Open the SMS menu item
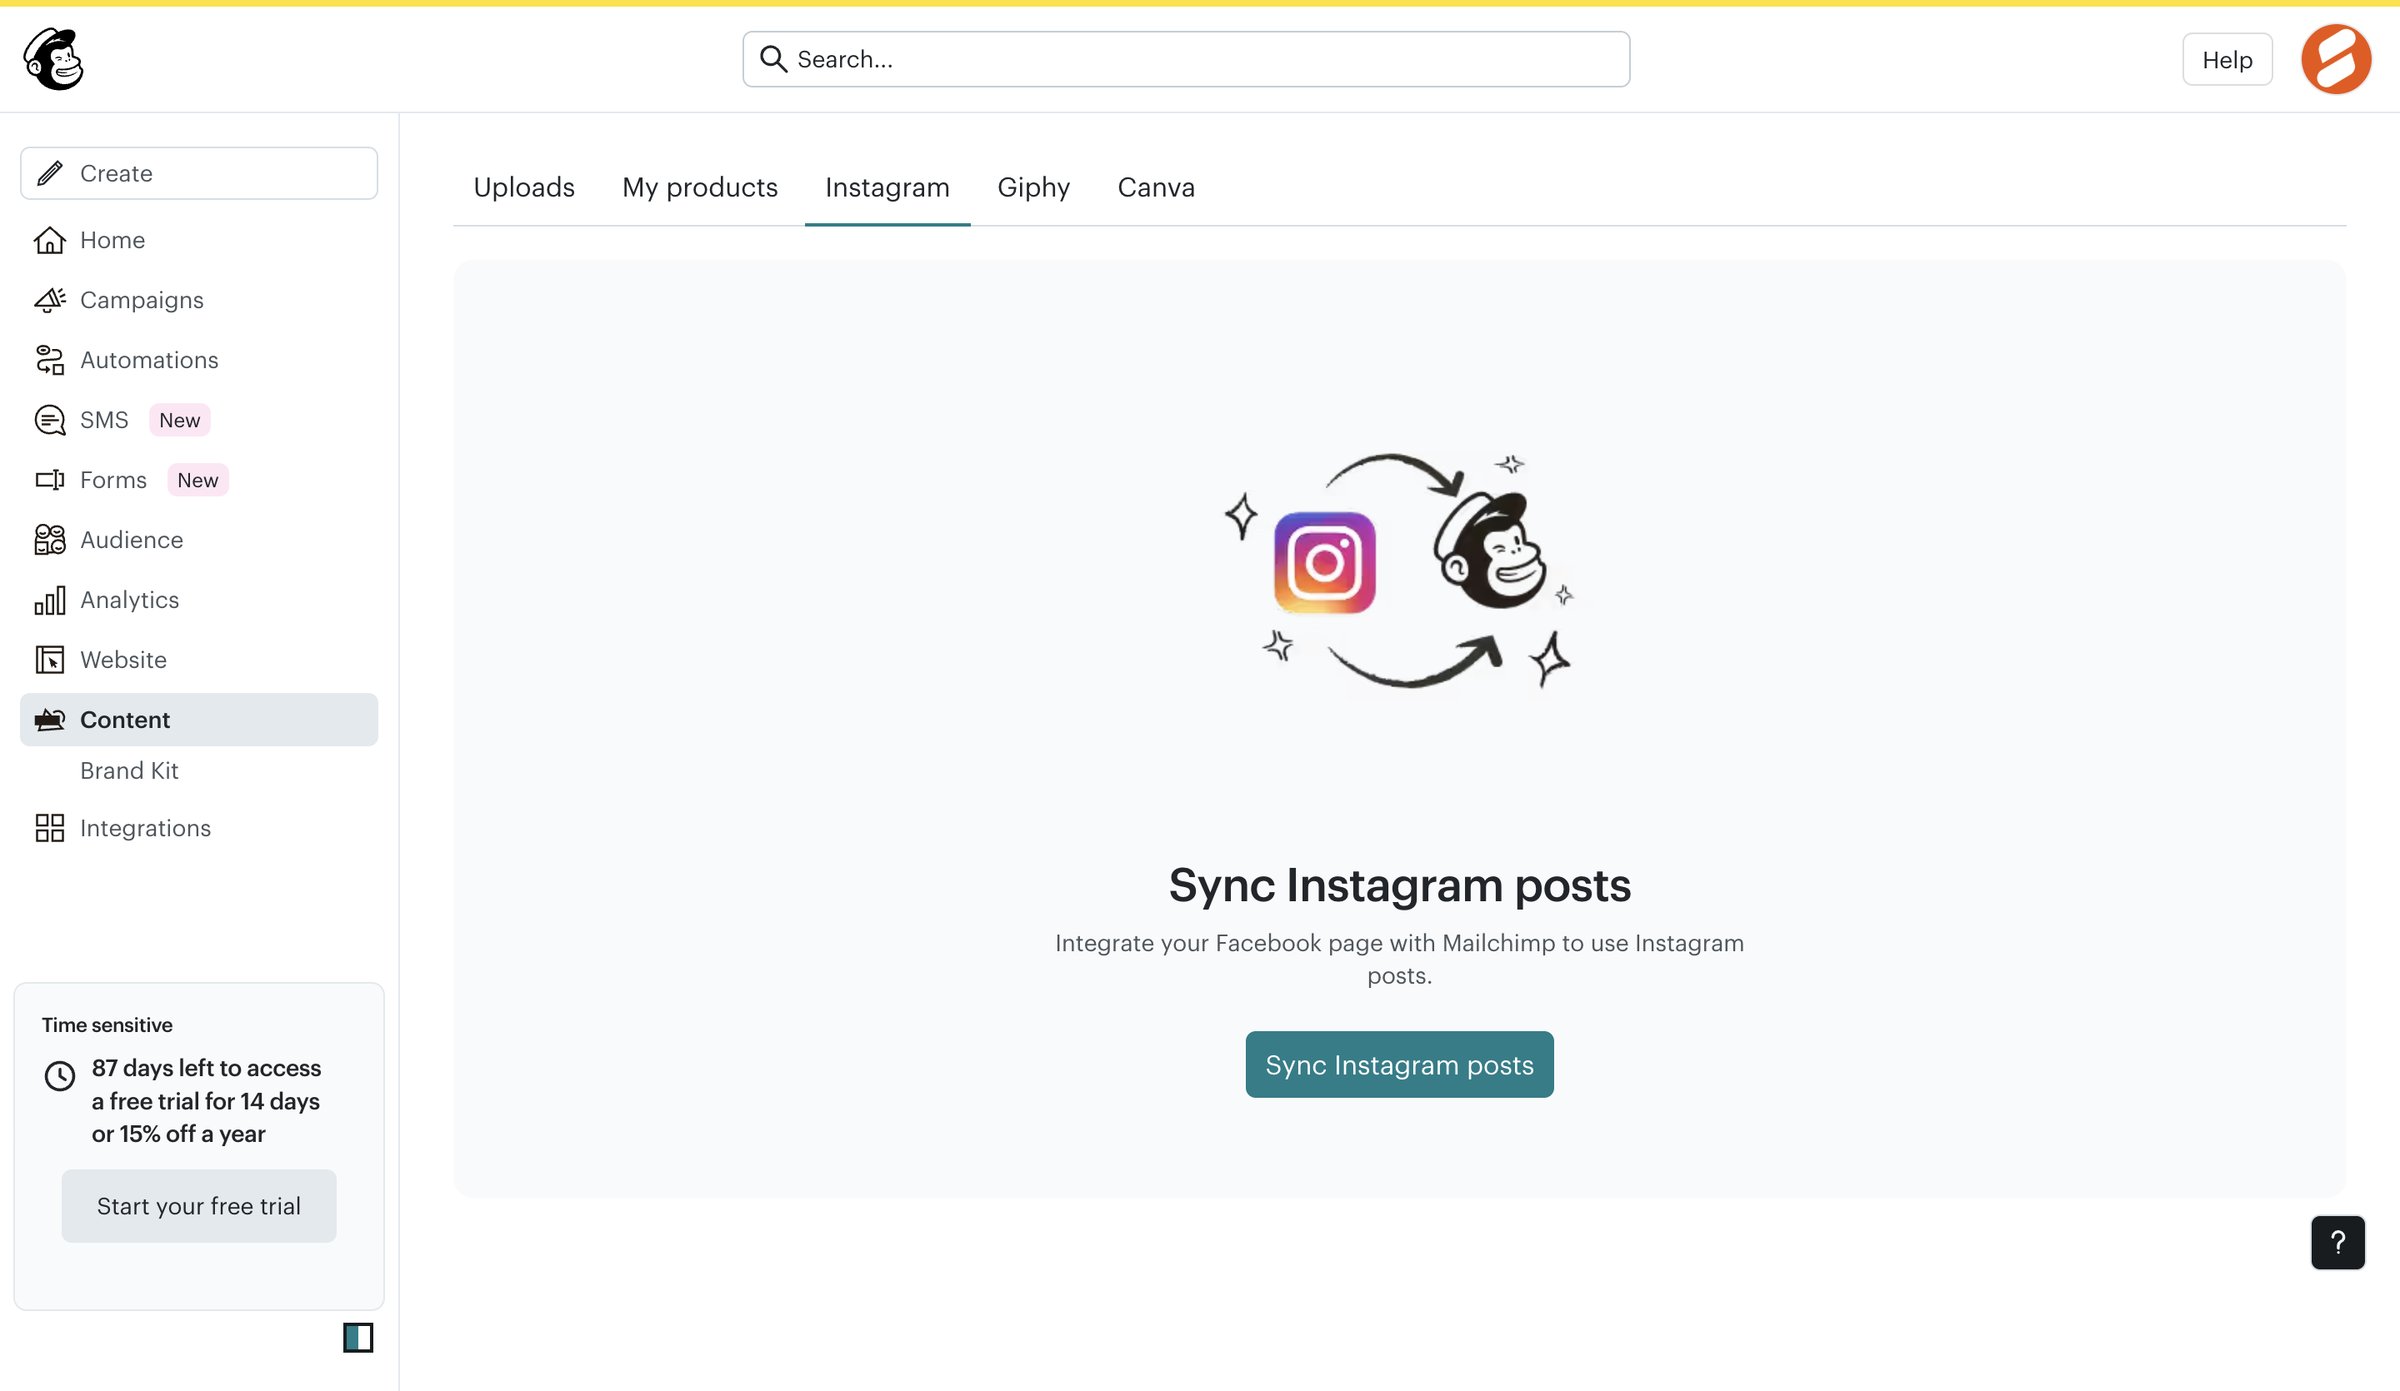 point(199,420)
